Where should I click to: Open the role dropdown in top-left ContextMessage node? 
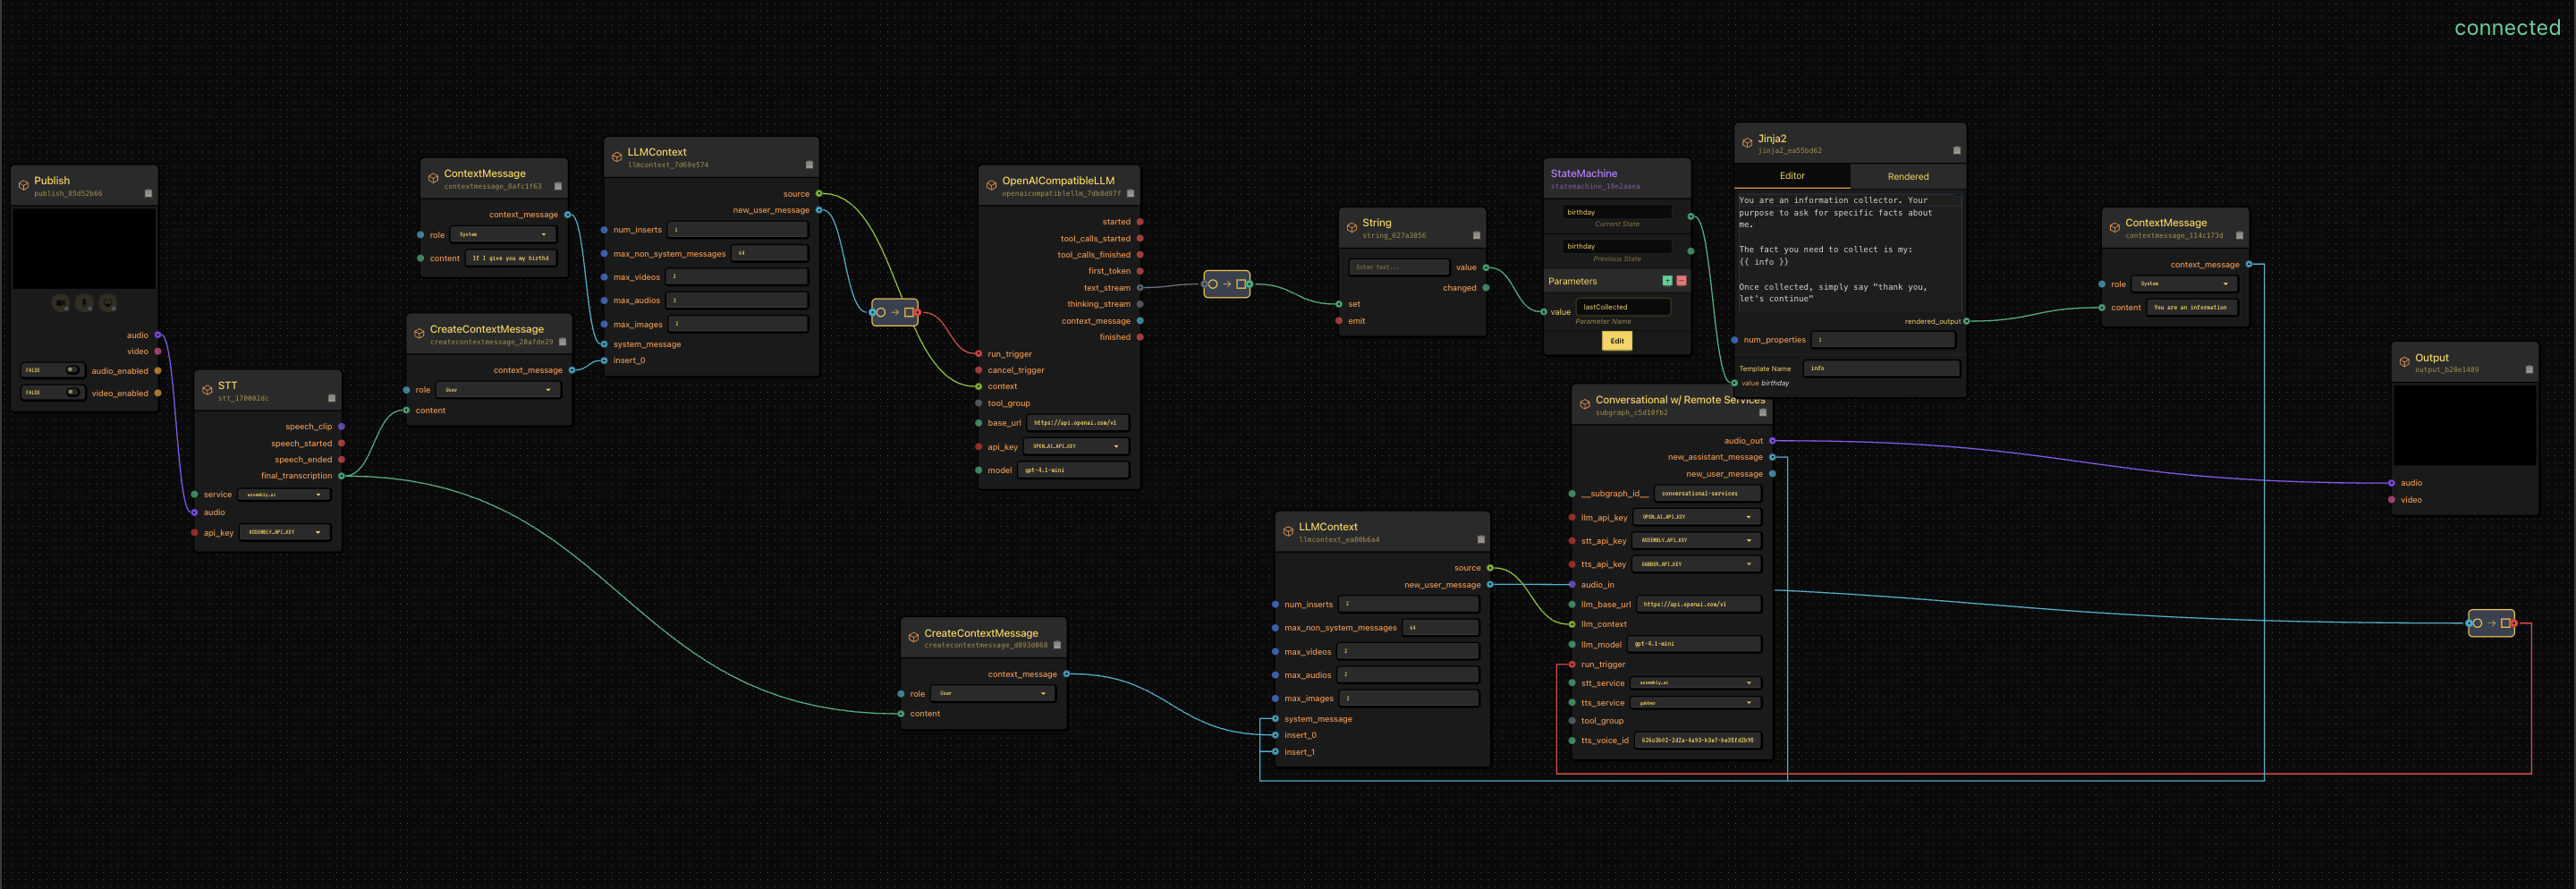point(503,235)
